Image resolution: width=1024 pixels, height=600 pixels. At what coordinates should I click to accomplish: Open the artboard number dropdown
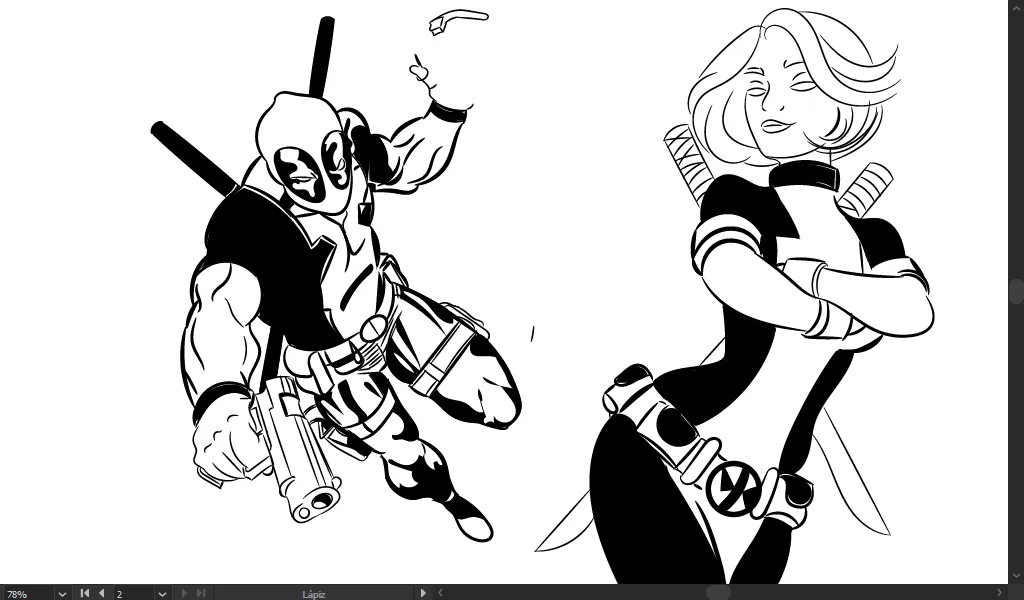point(163,594)
